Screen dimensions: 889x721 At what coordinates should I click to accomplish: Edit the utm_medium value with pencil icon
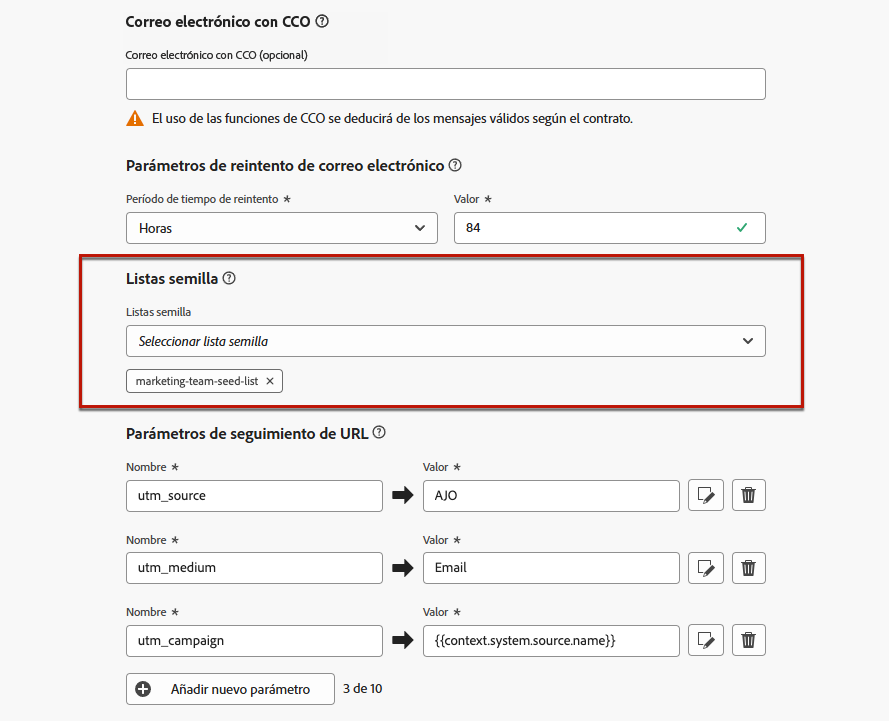[x=706, y=568]
